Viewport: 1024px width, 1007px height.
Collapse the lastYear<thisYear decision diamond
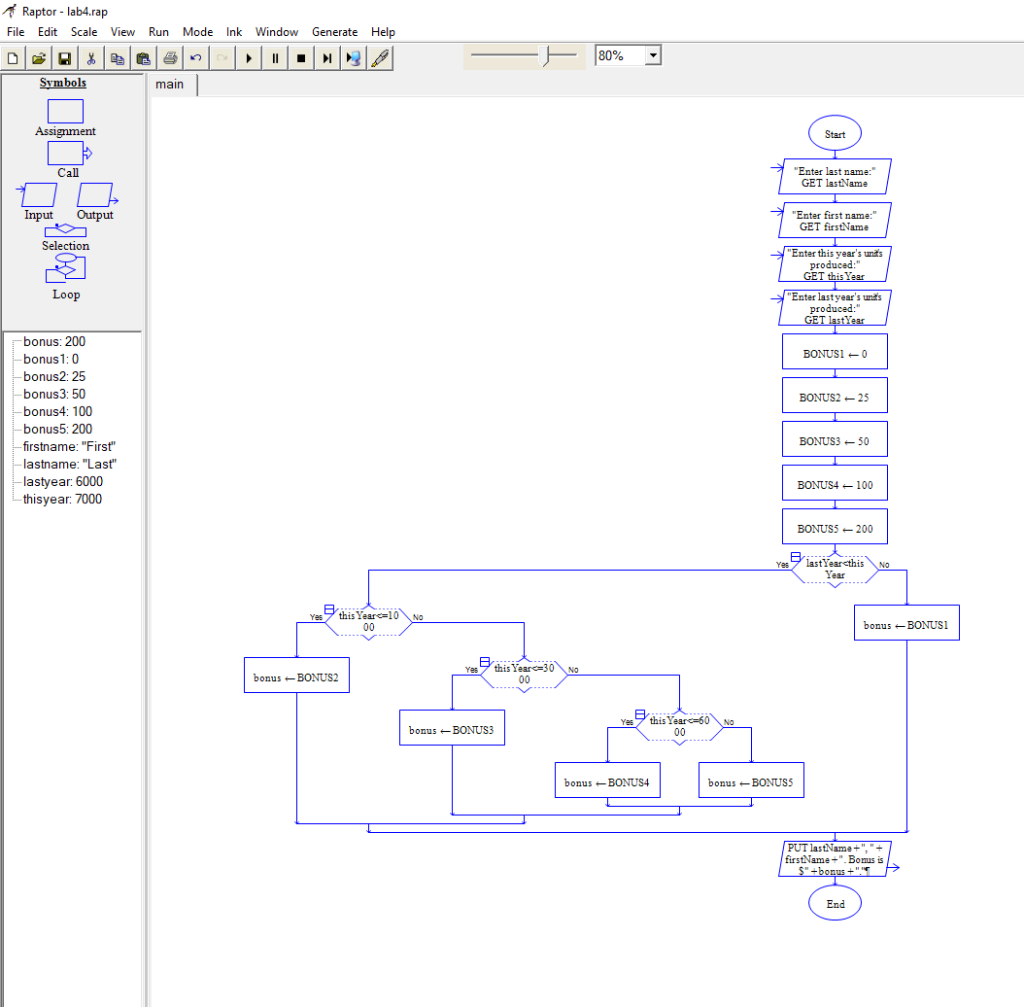[795, 556]
